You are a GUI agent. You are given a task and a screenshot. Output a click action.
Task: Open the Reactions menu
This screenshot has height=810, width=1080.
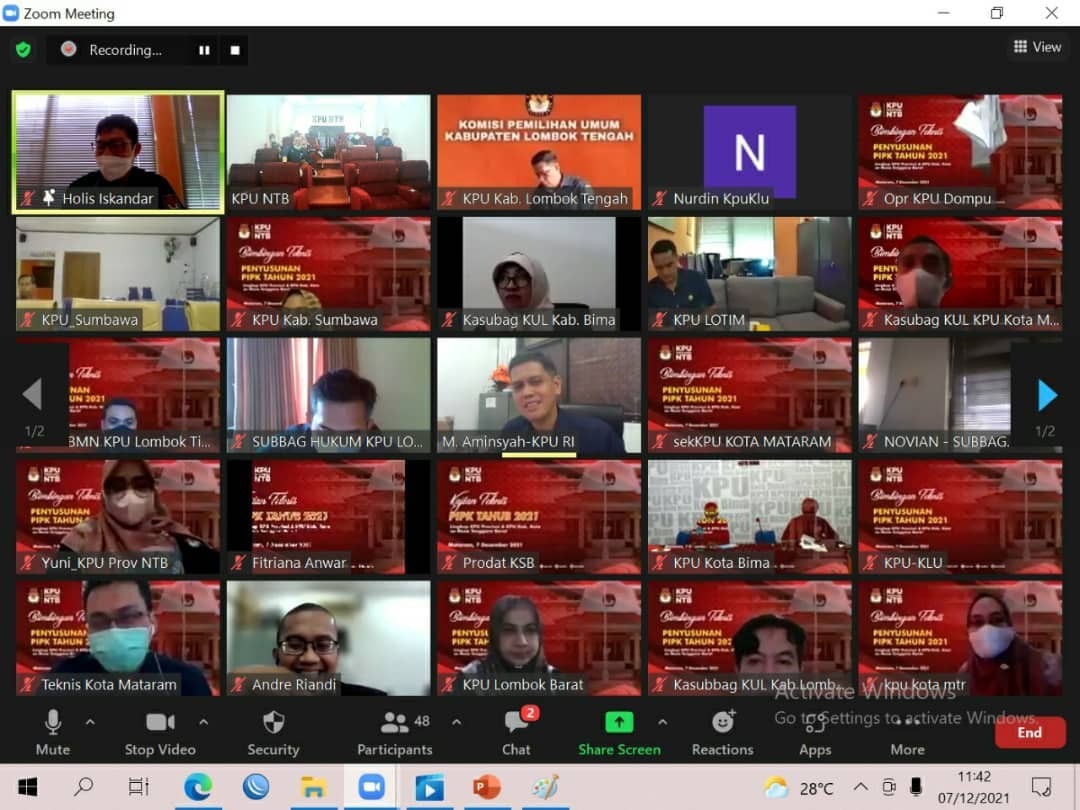coord(722,732)
